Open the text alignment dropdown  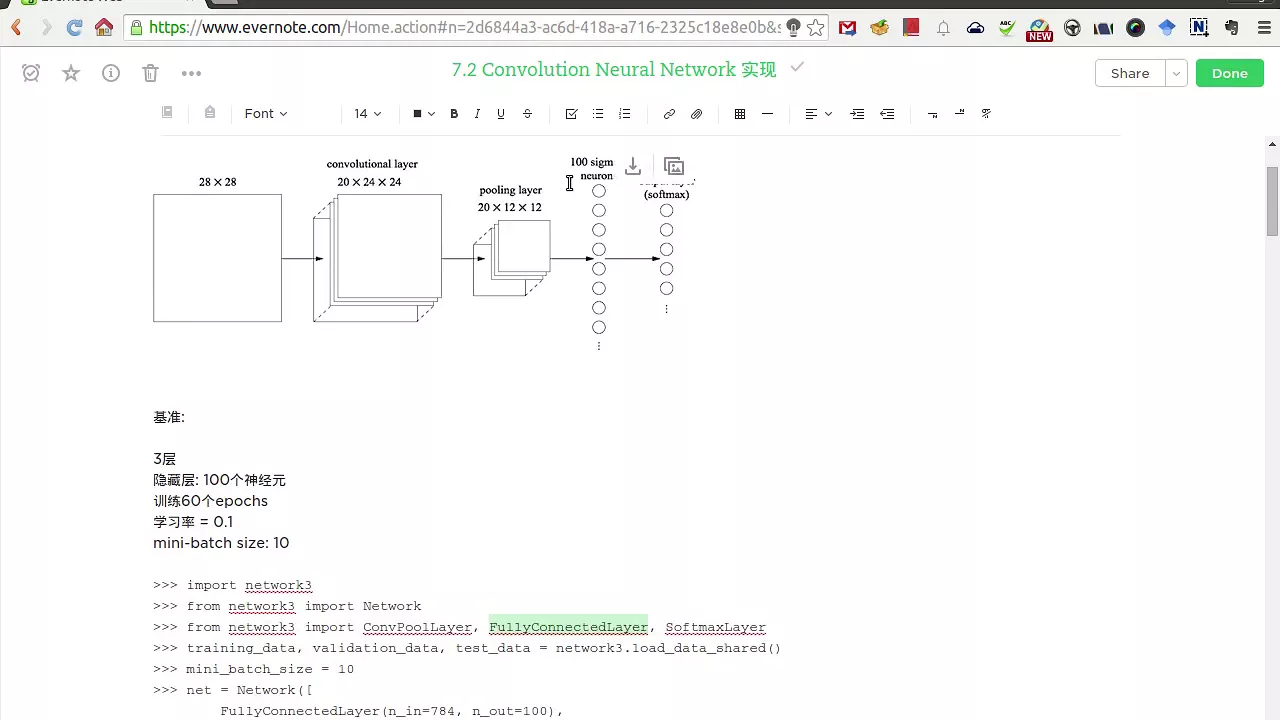pos(818,114)
